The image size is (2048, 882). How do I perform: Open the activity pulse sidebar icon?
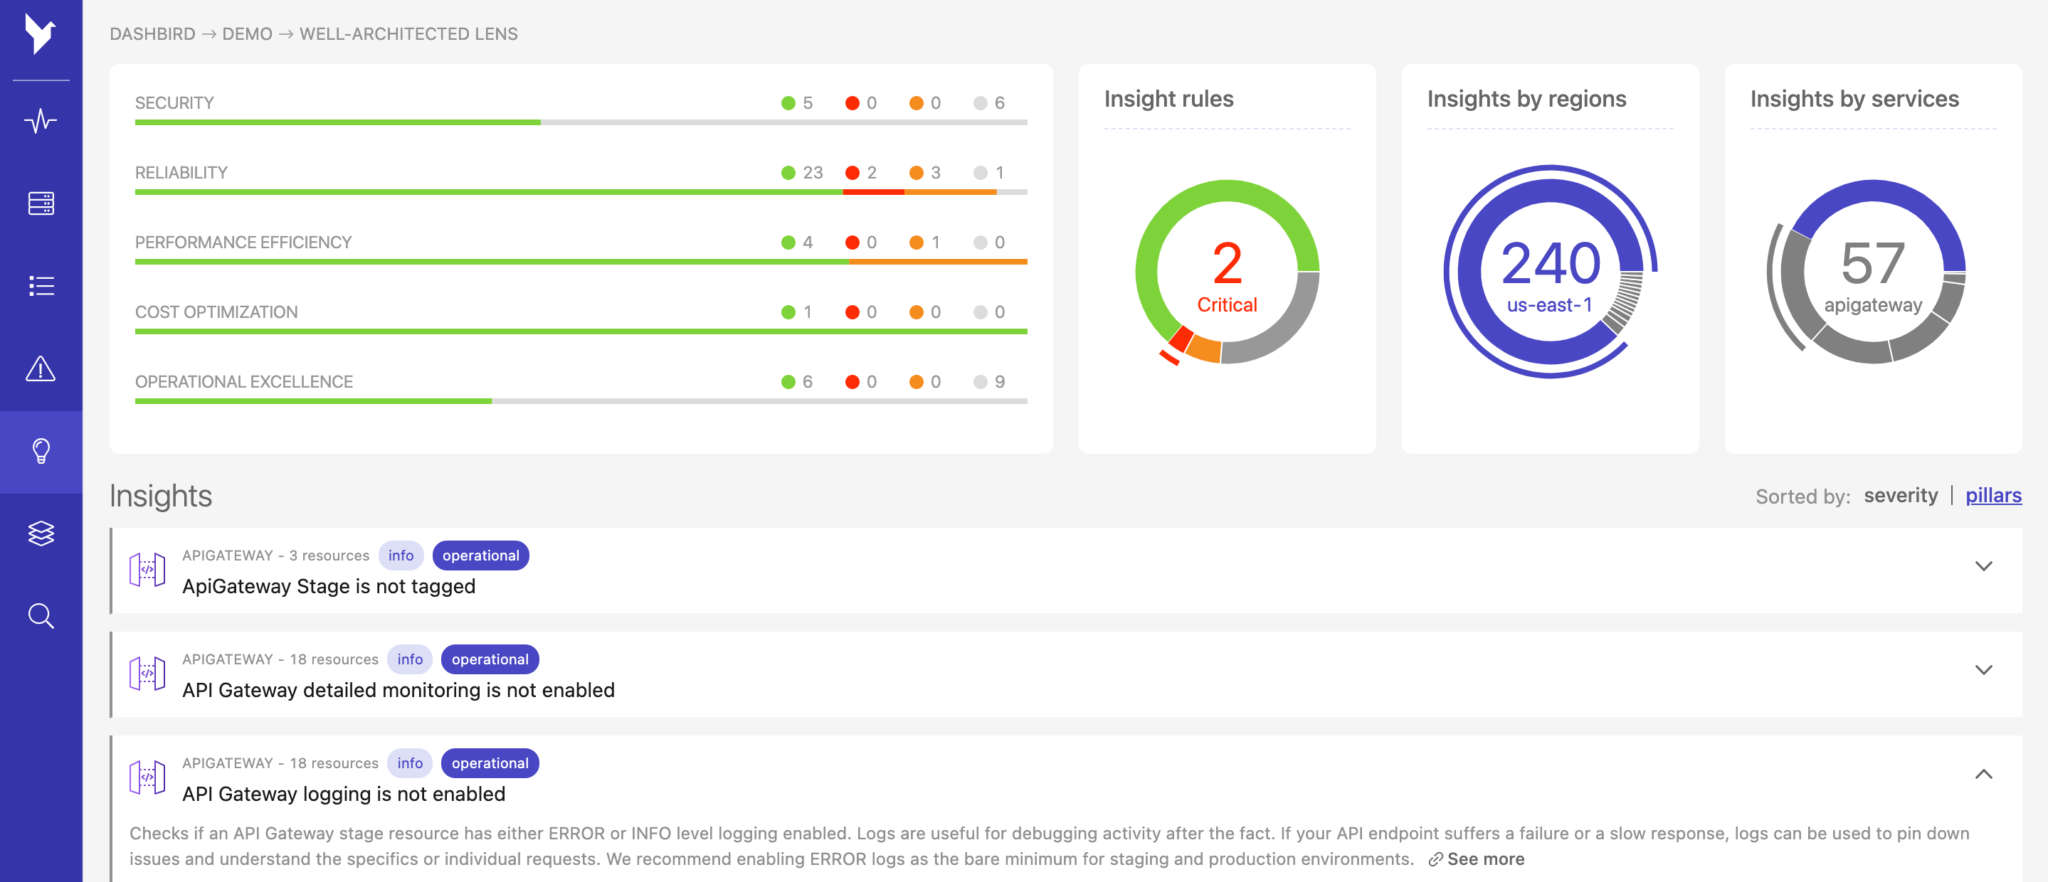[41, 121]
